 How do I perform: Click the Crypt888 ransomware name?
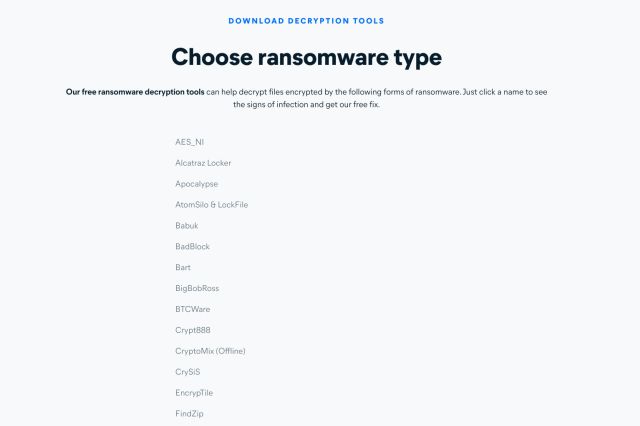point(192,330)
